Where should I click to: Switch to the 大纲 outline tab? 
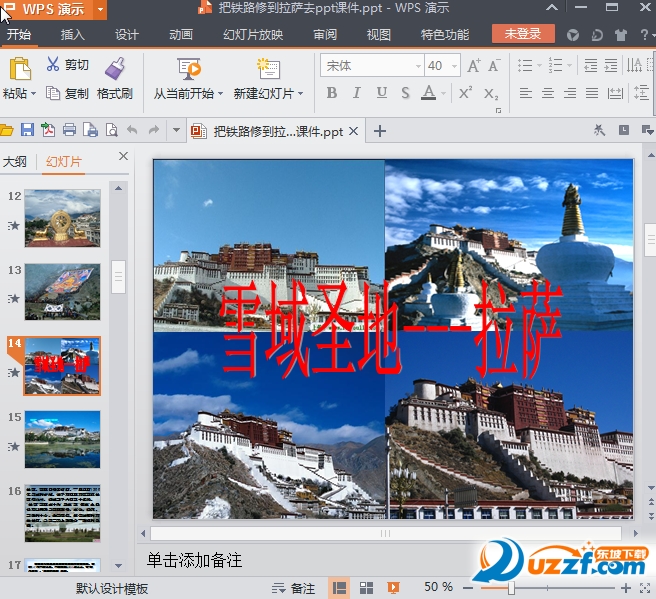15,161
